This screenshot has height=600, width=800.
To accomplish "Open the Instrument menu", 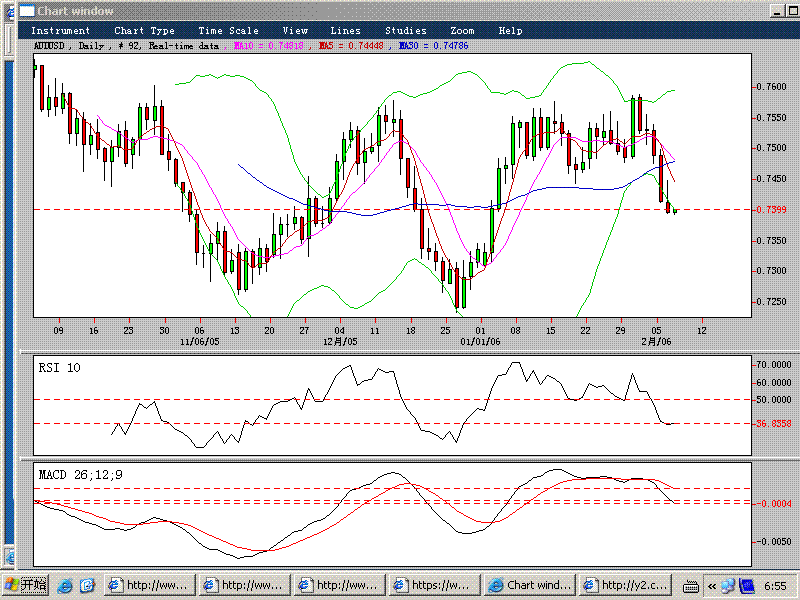I will pos(60,31).
